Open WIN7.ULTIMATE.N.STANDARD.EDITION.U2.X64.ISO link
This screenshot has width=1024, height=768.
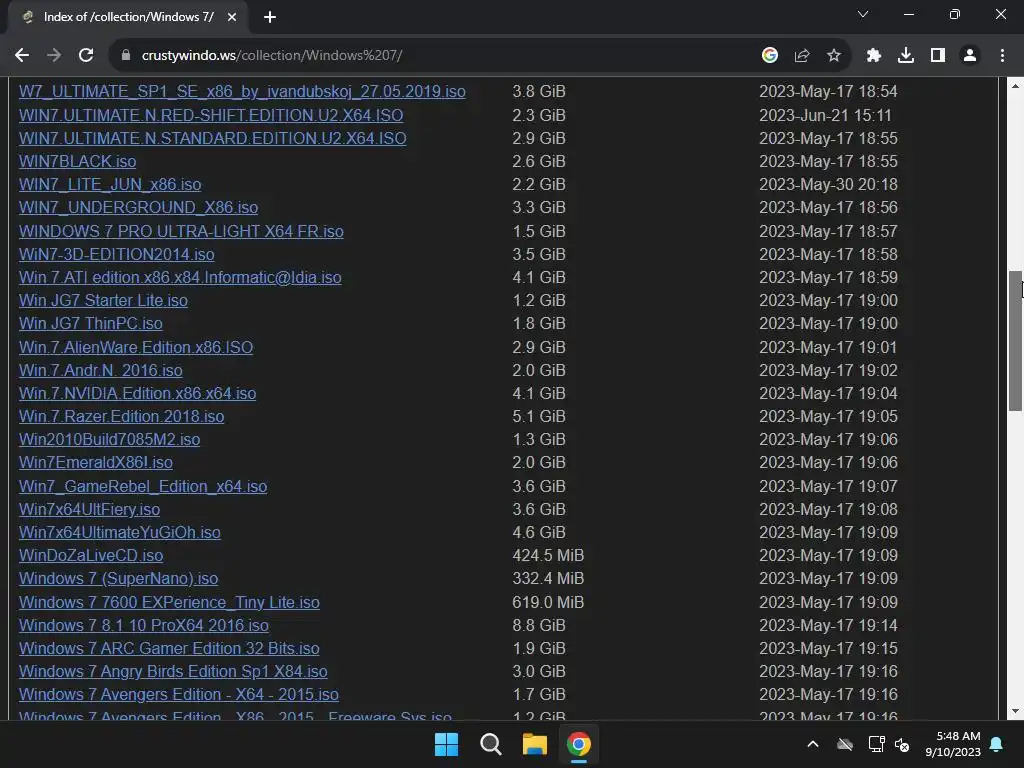[x=212, y=138]
